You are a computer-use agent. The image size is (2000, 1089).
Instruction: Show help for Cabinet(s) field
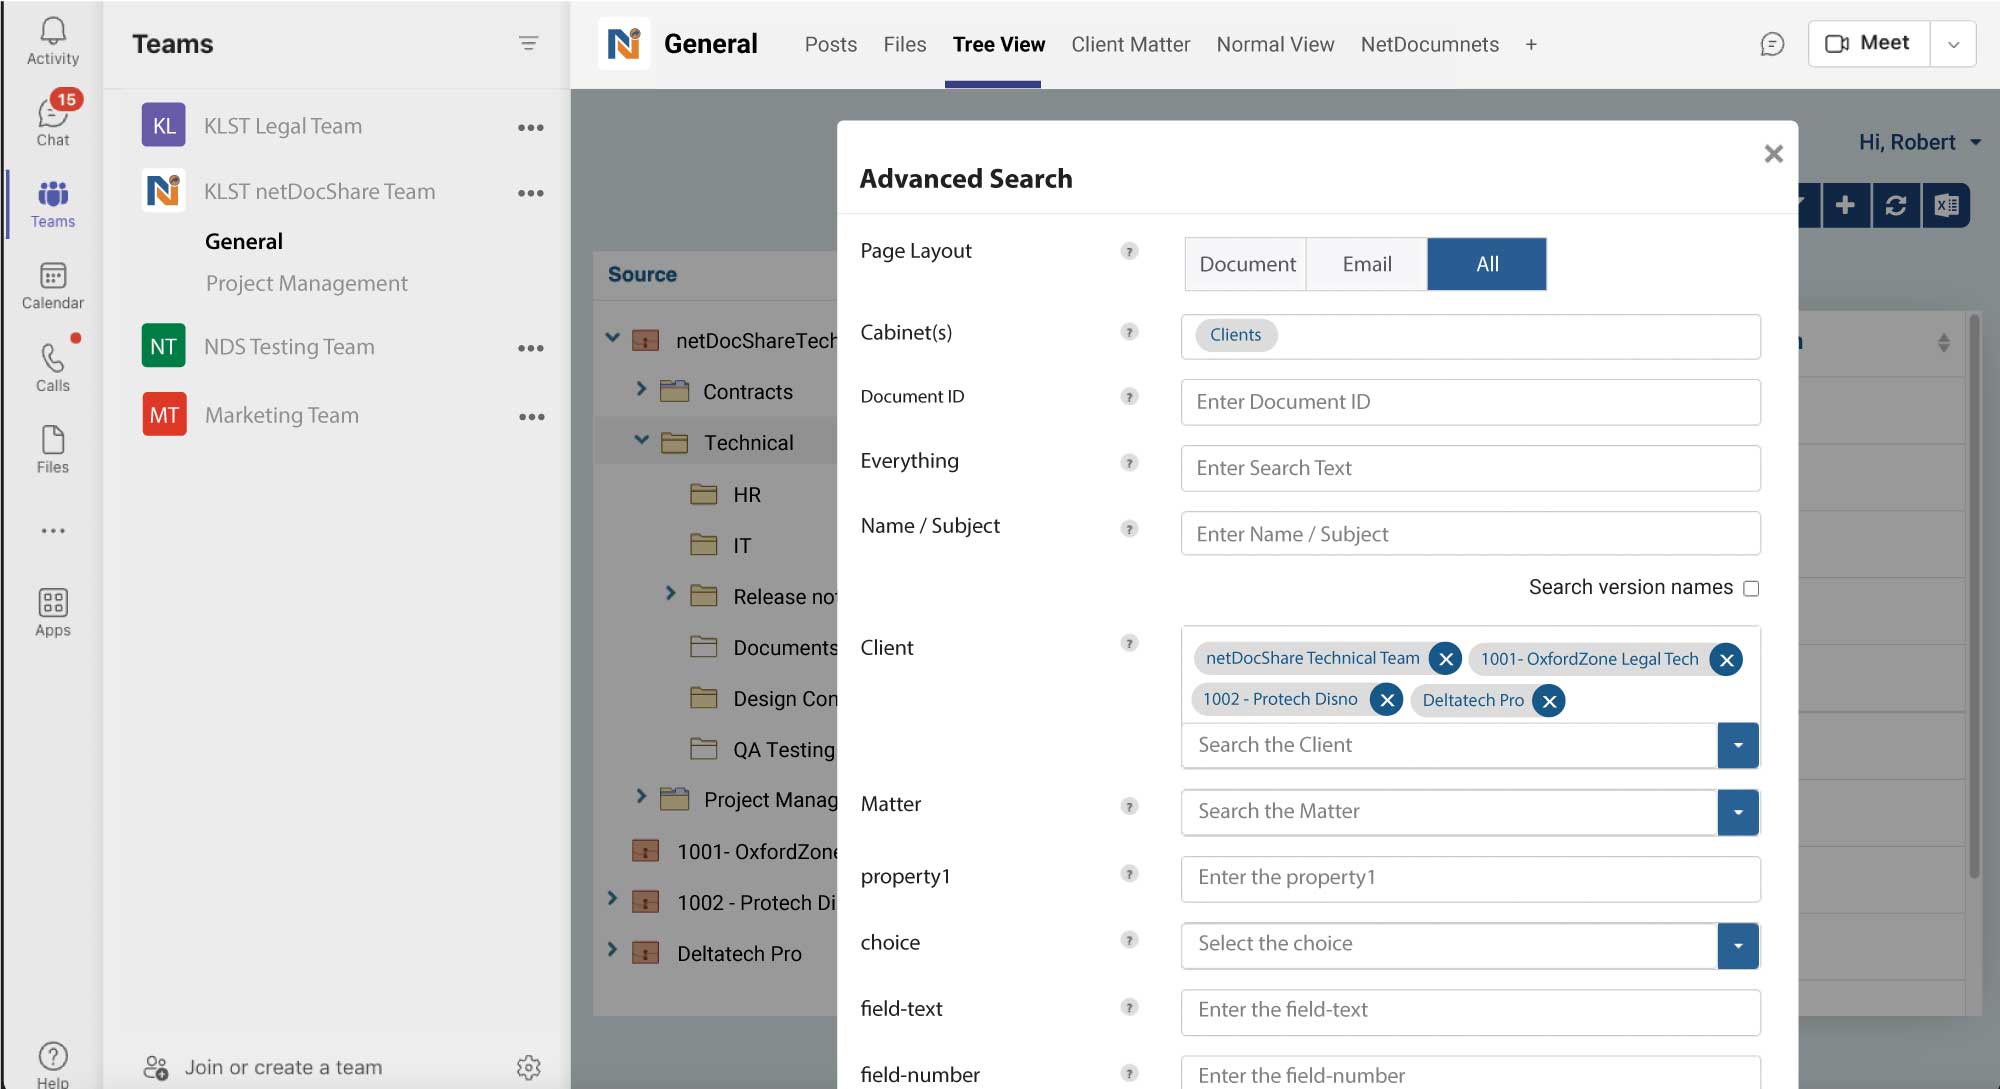(x=1129, y=332)
